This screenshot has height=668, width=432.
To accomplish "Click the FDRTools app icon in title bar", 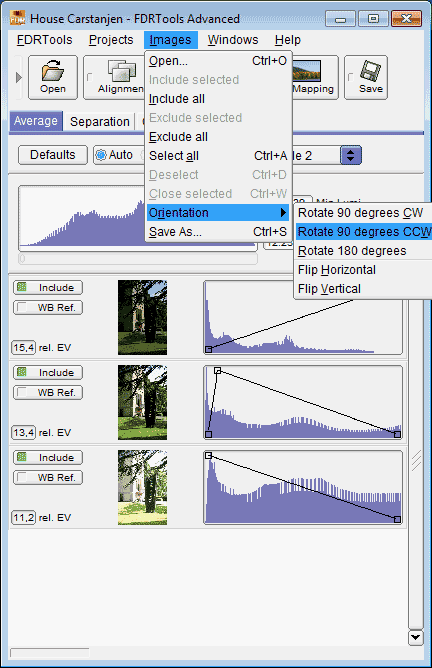I will point(17,18).
